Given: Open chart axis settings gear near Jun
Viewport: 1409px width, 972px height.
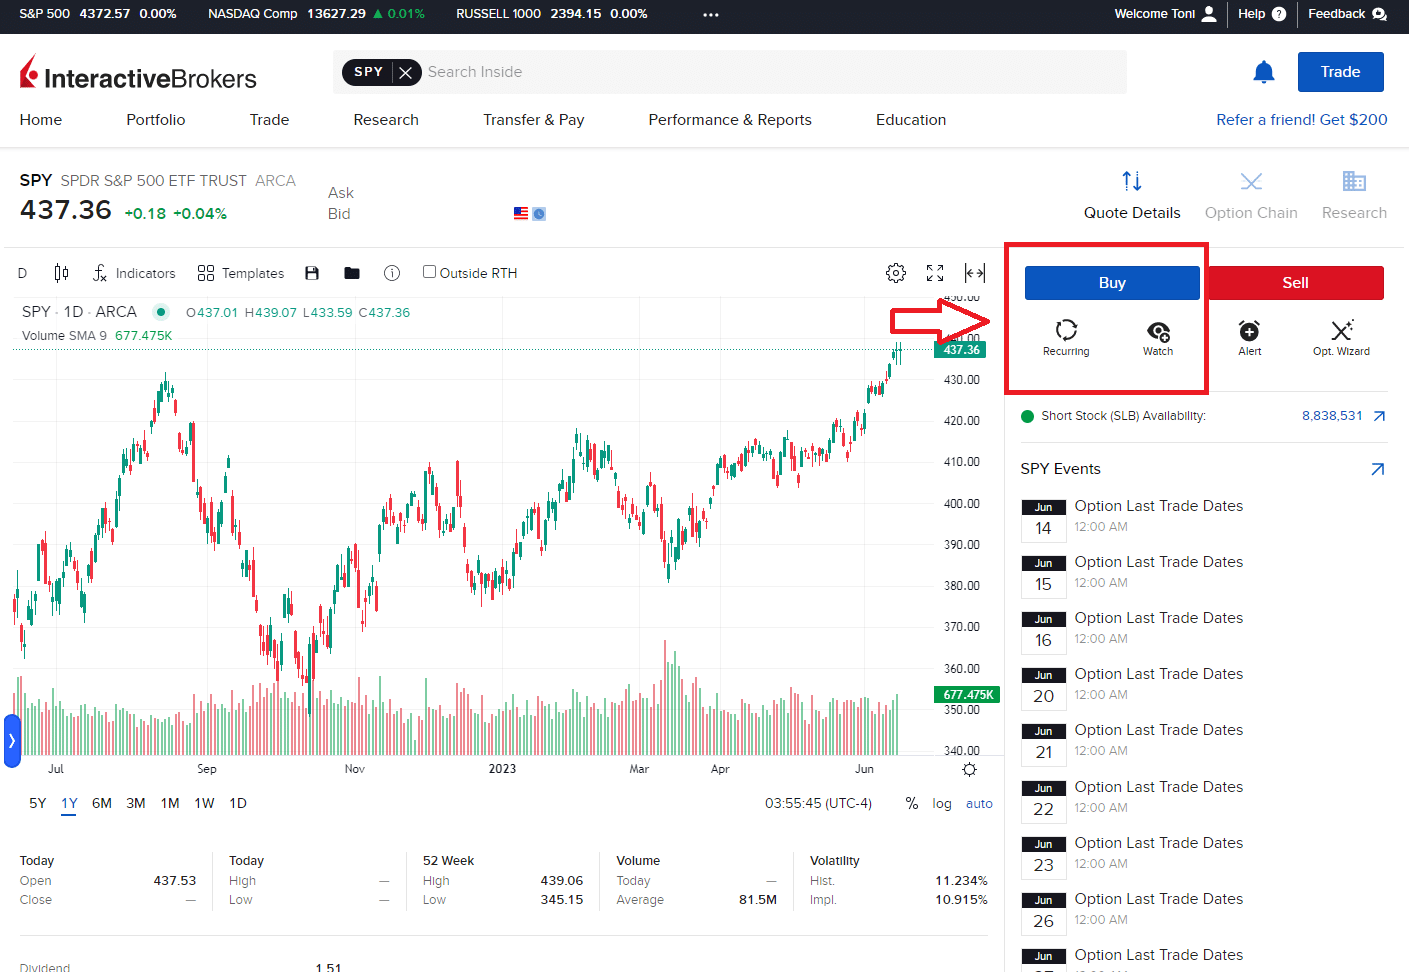Looking at the screenshot, I should point(969,769).
